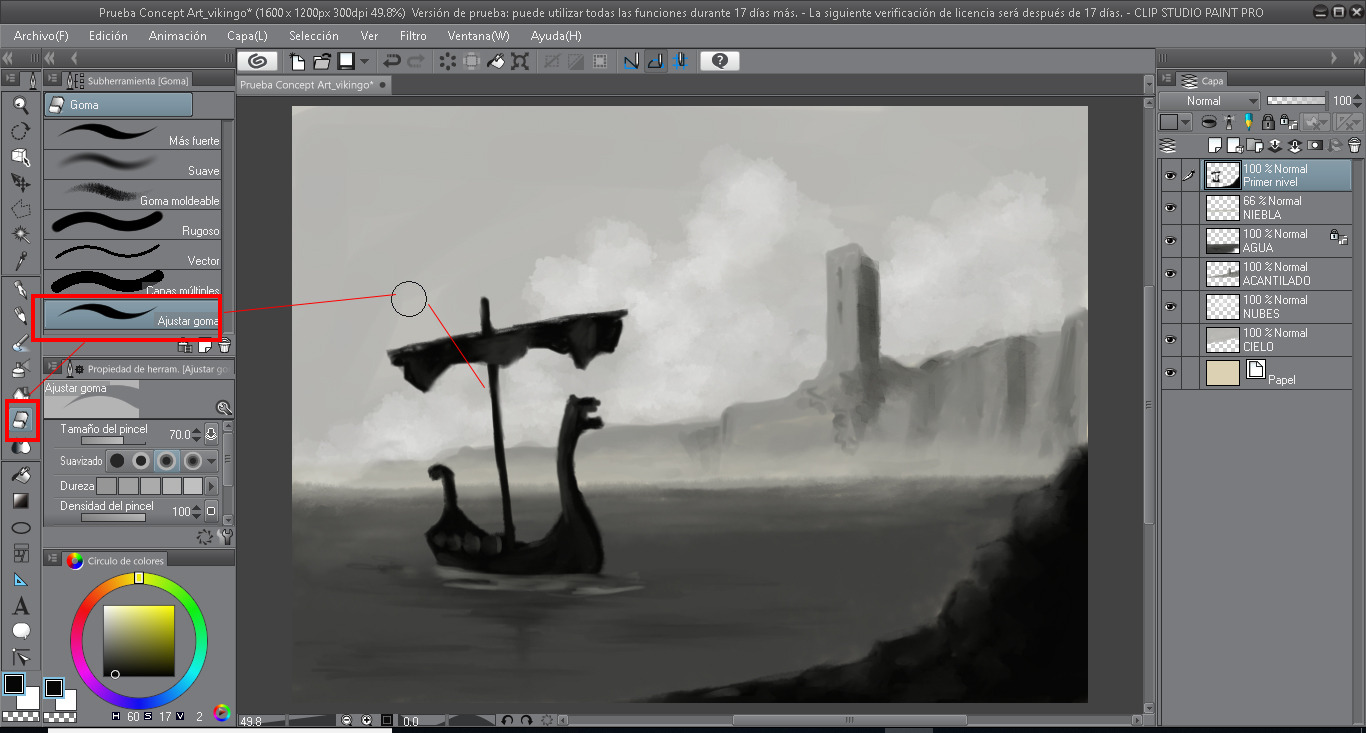The height and width of the screenshot is (733, 1366).
Task: Select the Primer nivel layer thumbnail
Action: (1222, 176)
